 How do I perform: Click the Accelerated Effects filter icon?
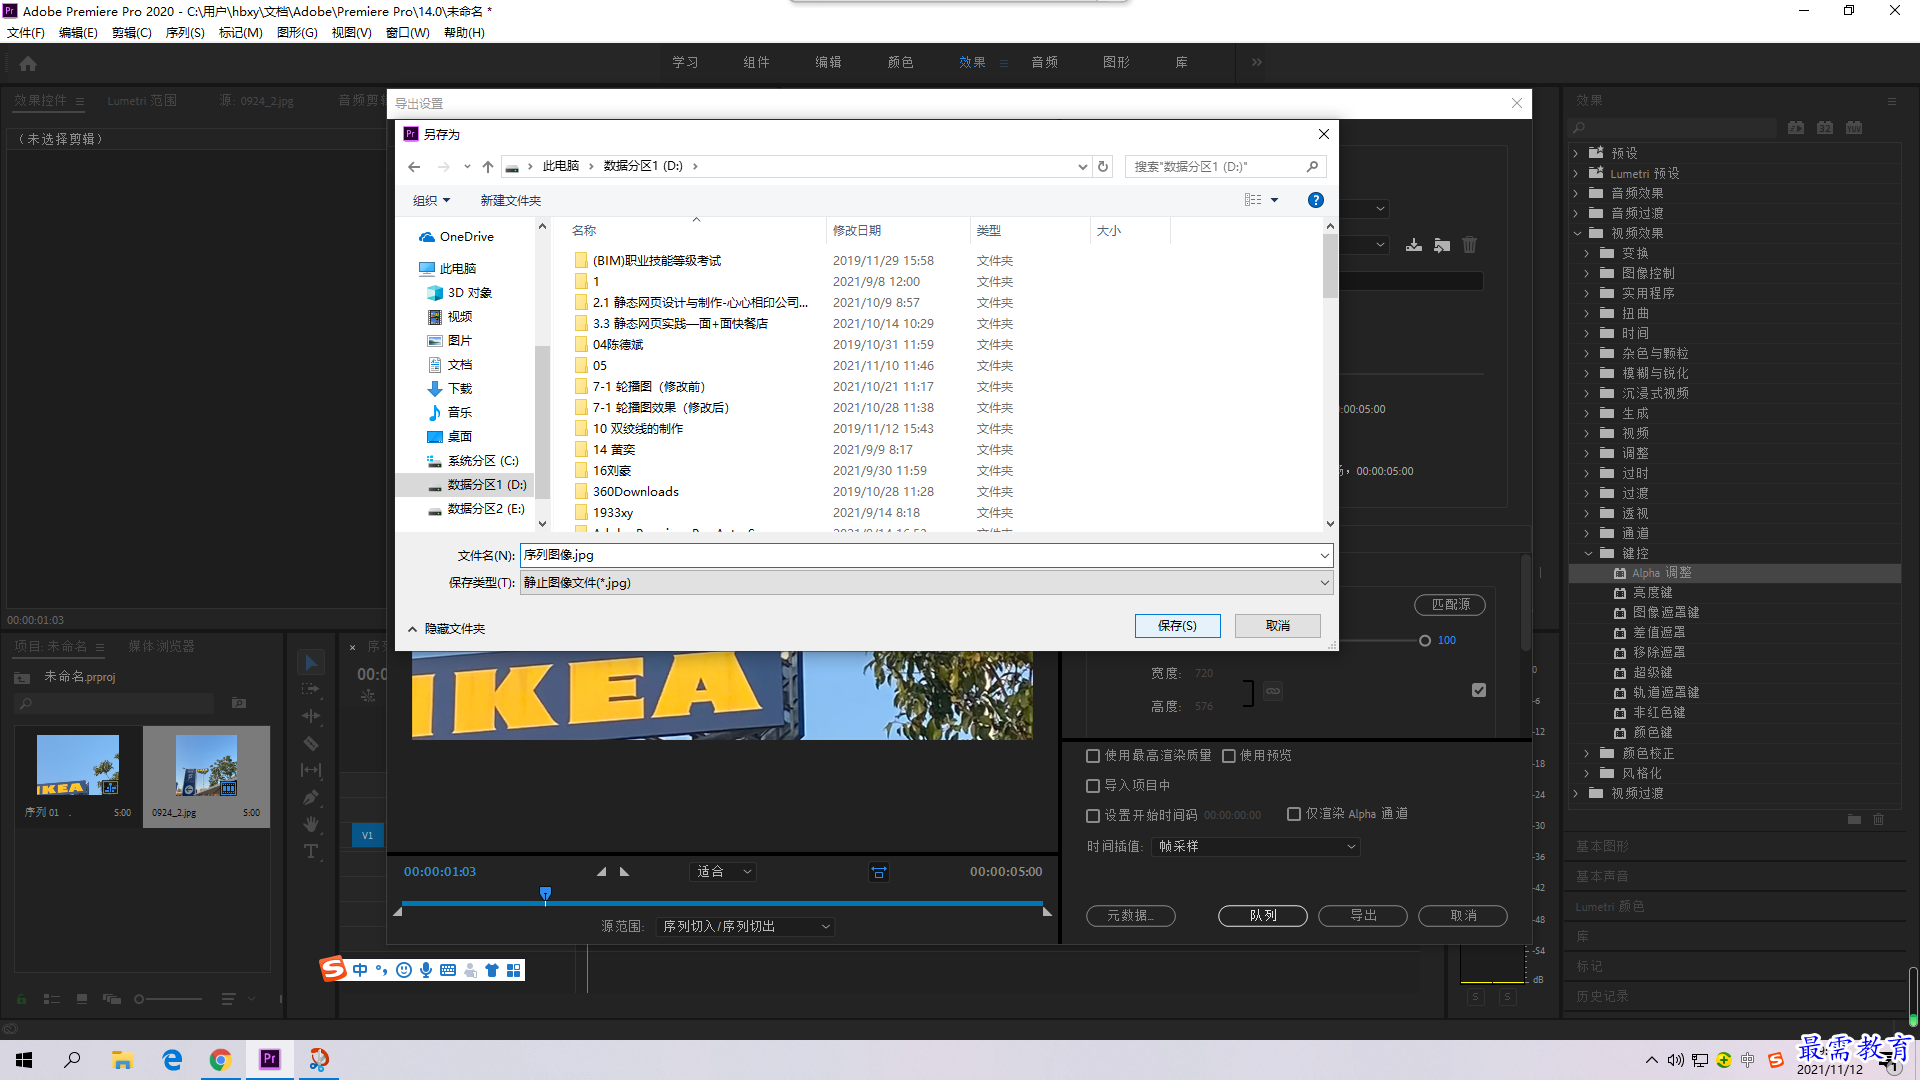(x=1796, y=128)
